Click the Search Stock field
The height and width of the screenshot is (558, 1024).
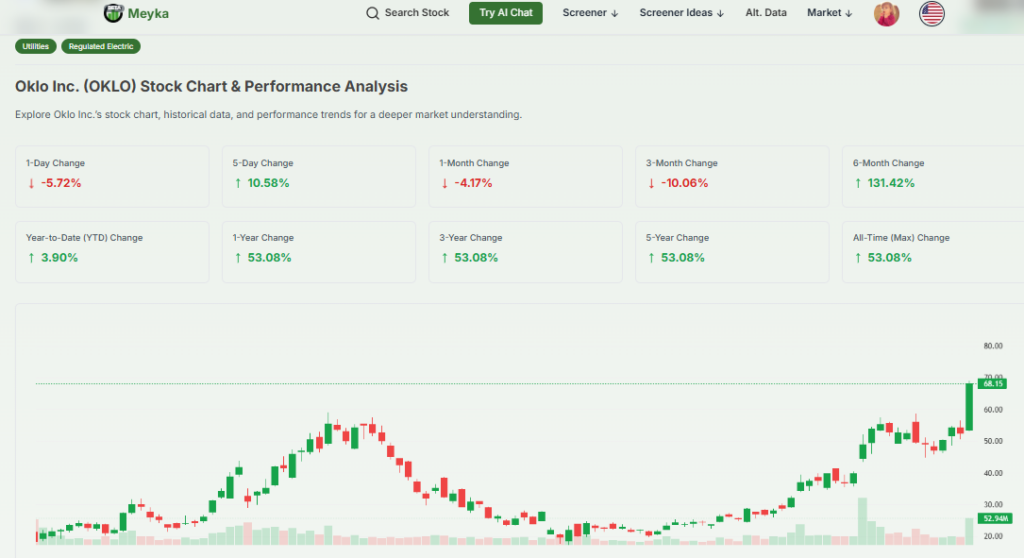pos(408,13)
